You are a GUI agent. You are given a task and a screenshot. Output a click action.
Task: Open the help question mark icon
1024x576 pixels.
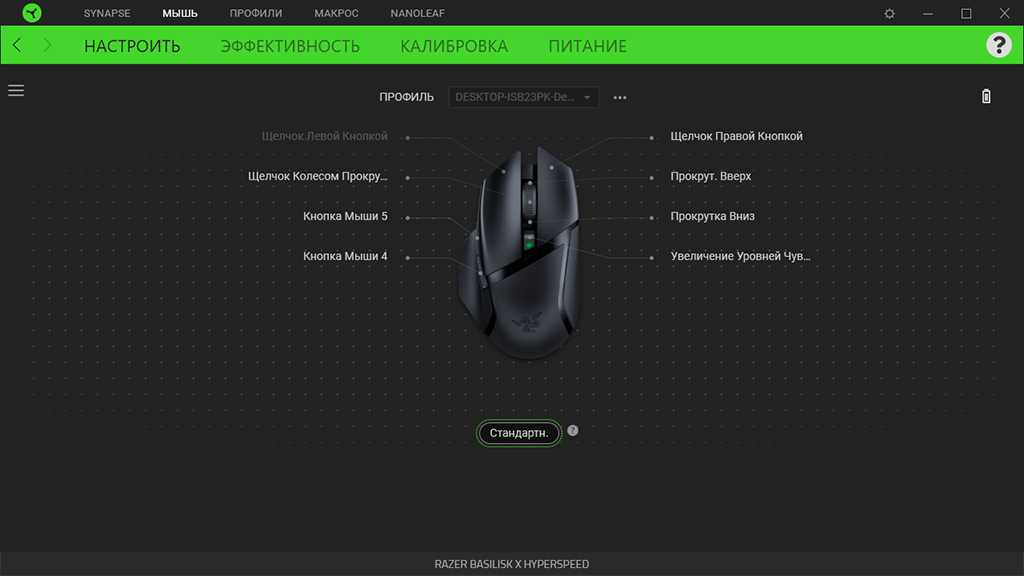(999, 45)
